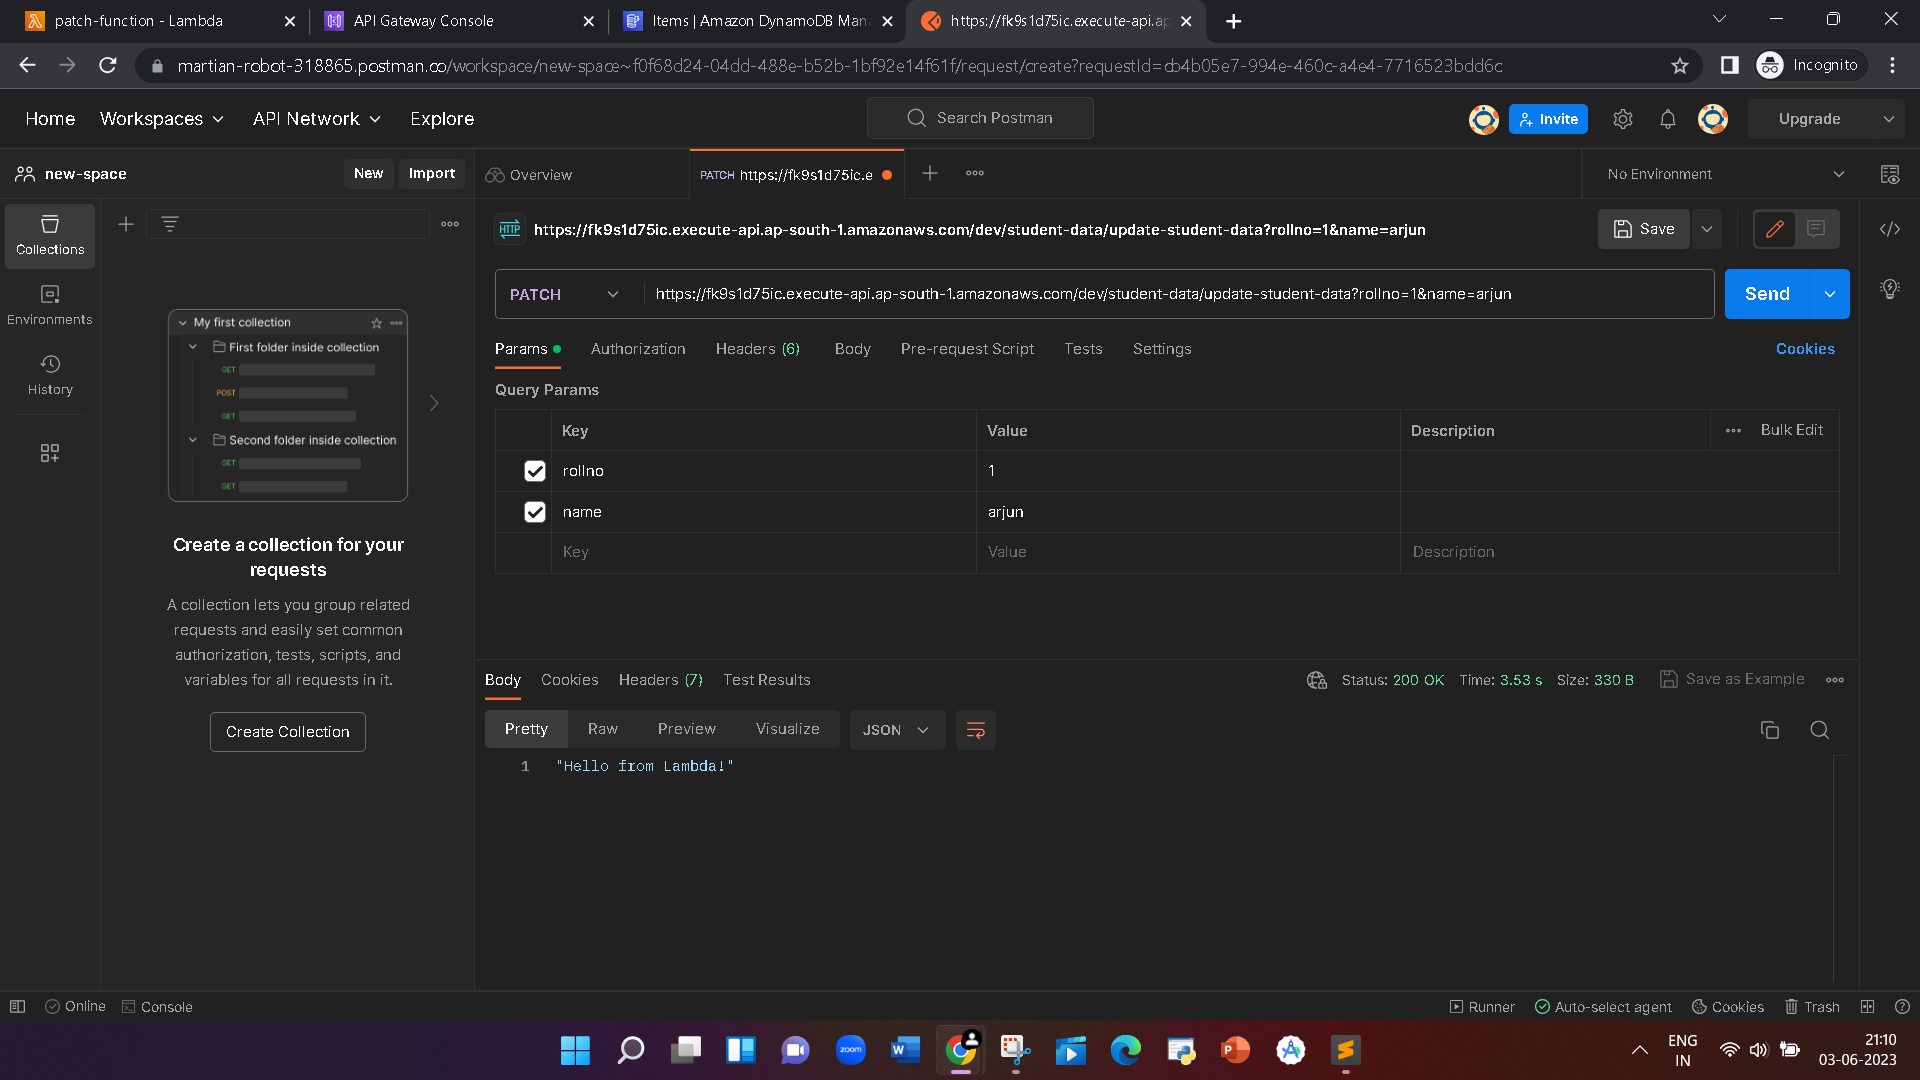Click the notifications bell icon

(1667, 119)
